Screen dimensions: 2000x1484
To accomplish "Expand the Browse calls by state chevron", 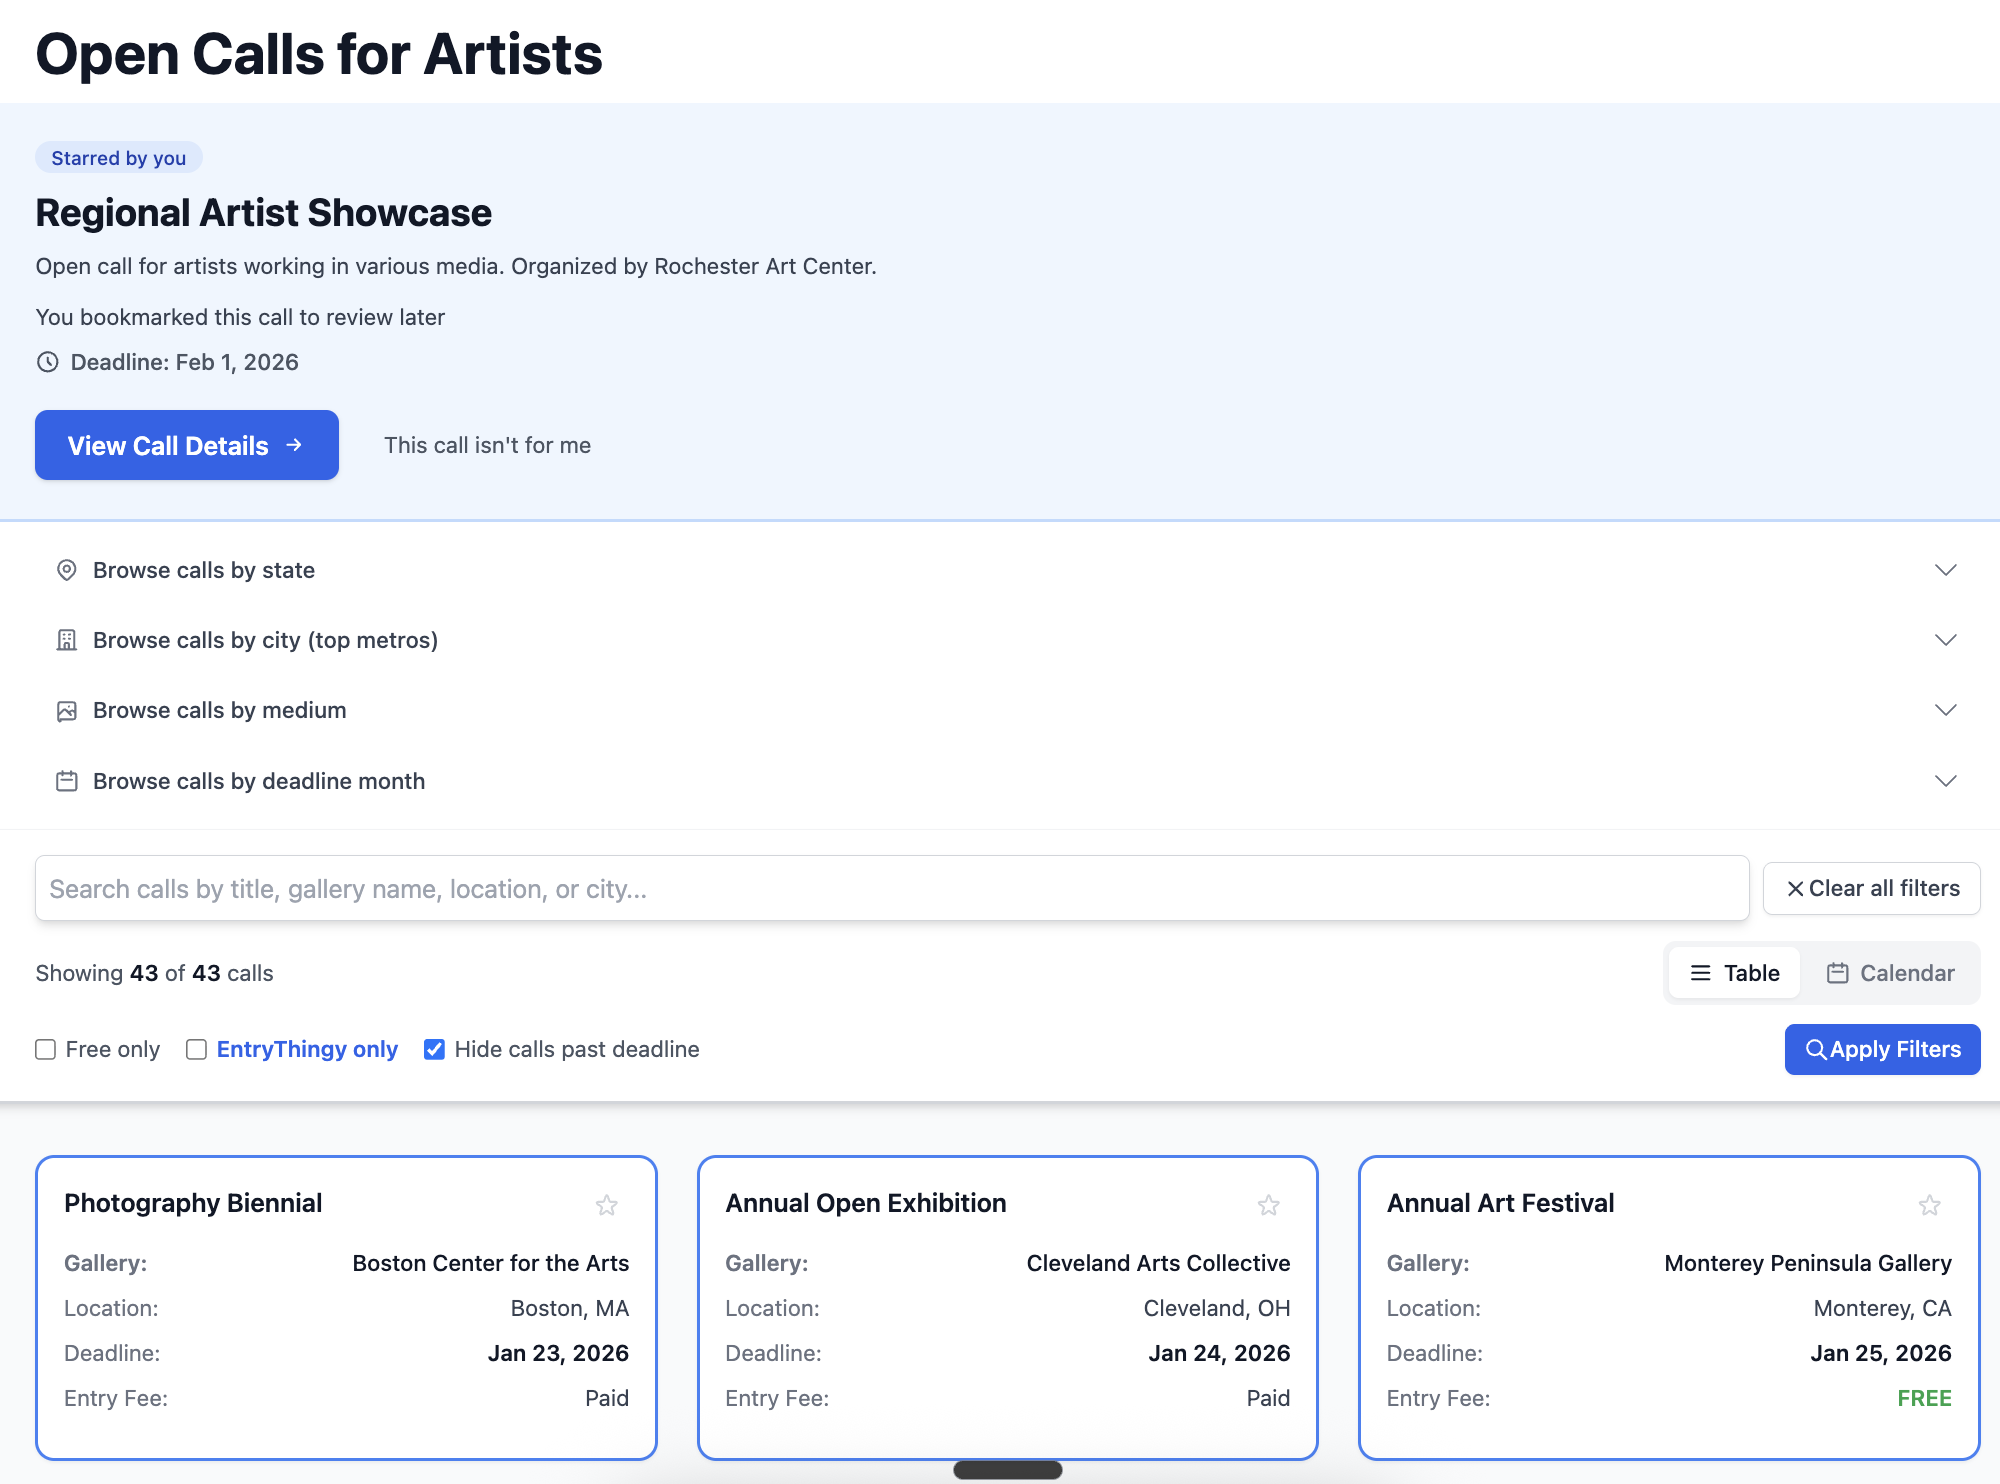I will coord(1945,570).
